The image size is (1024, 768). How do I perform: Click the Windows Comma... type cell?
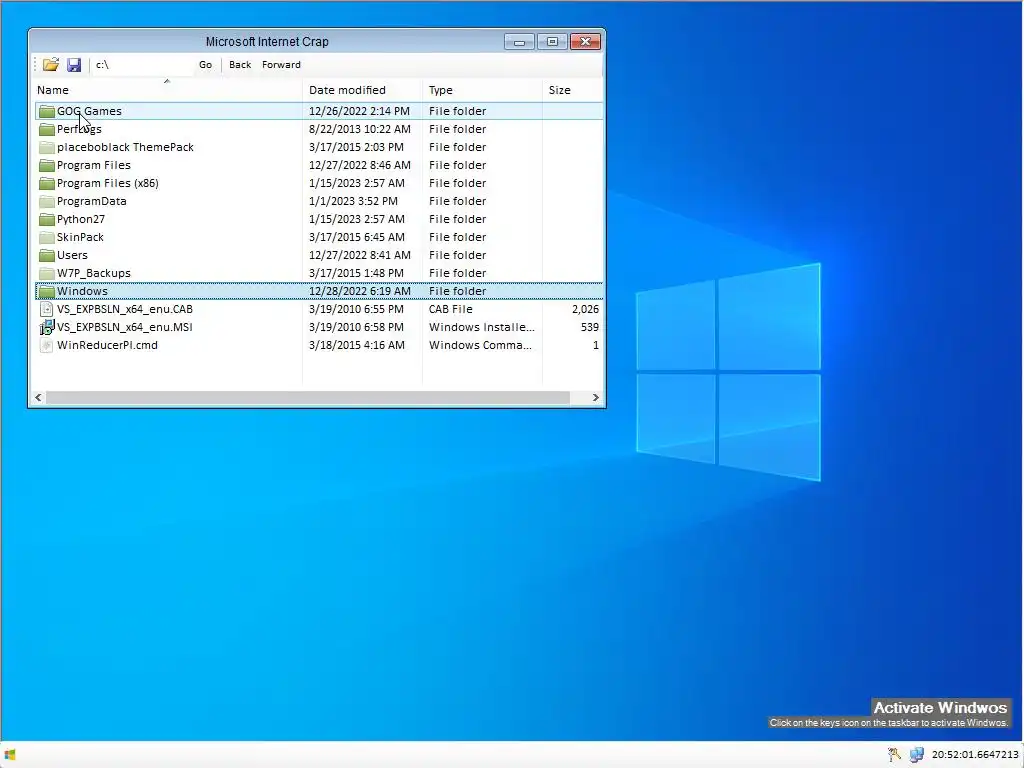480,345
